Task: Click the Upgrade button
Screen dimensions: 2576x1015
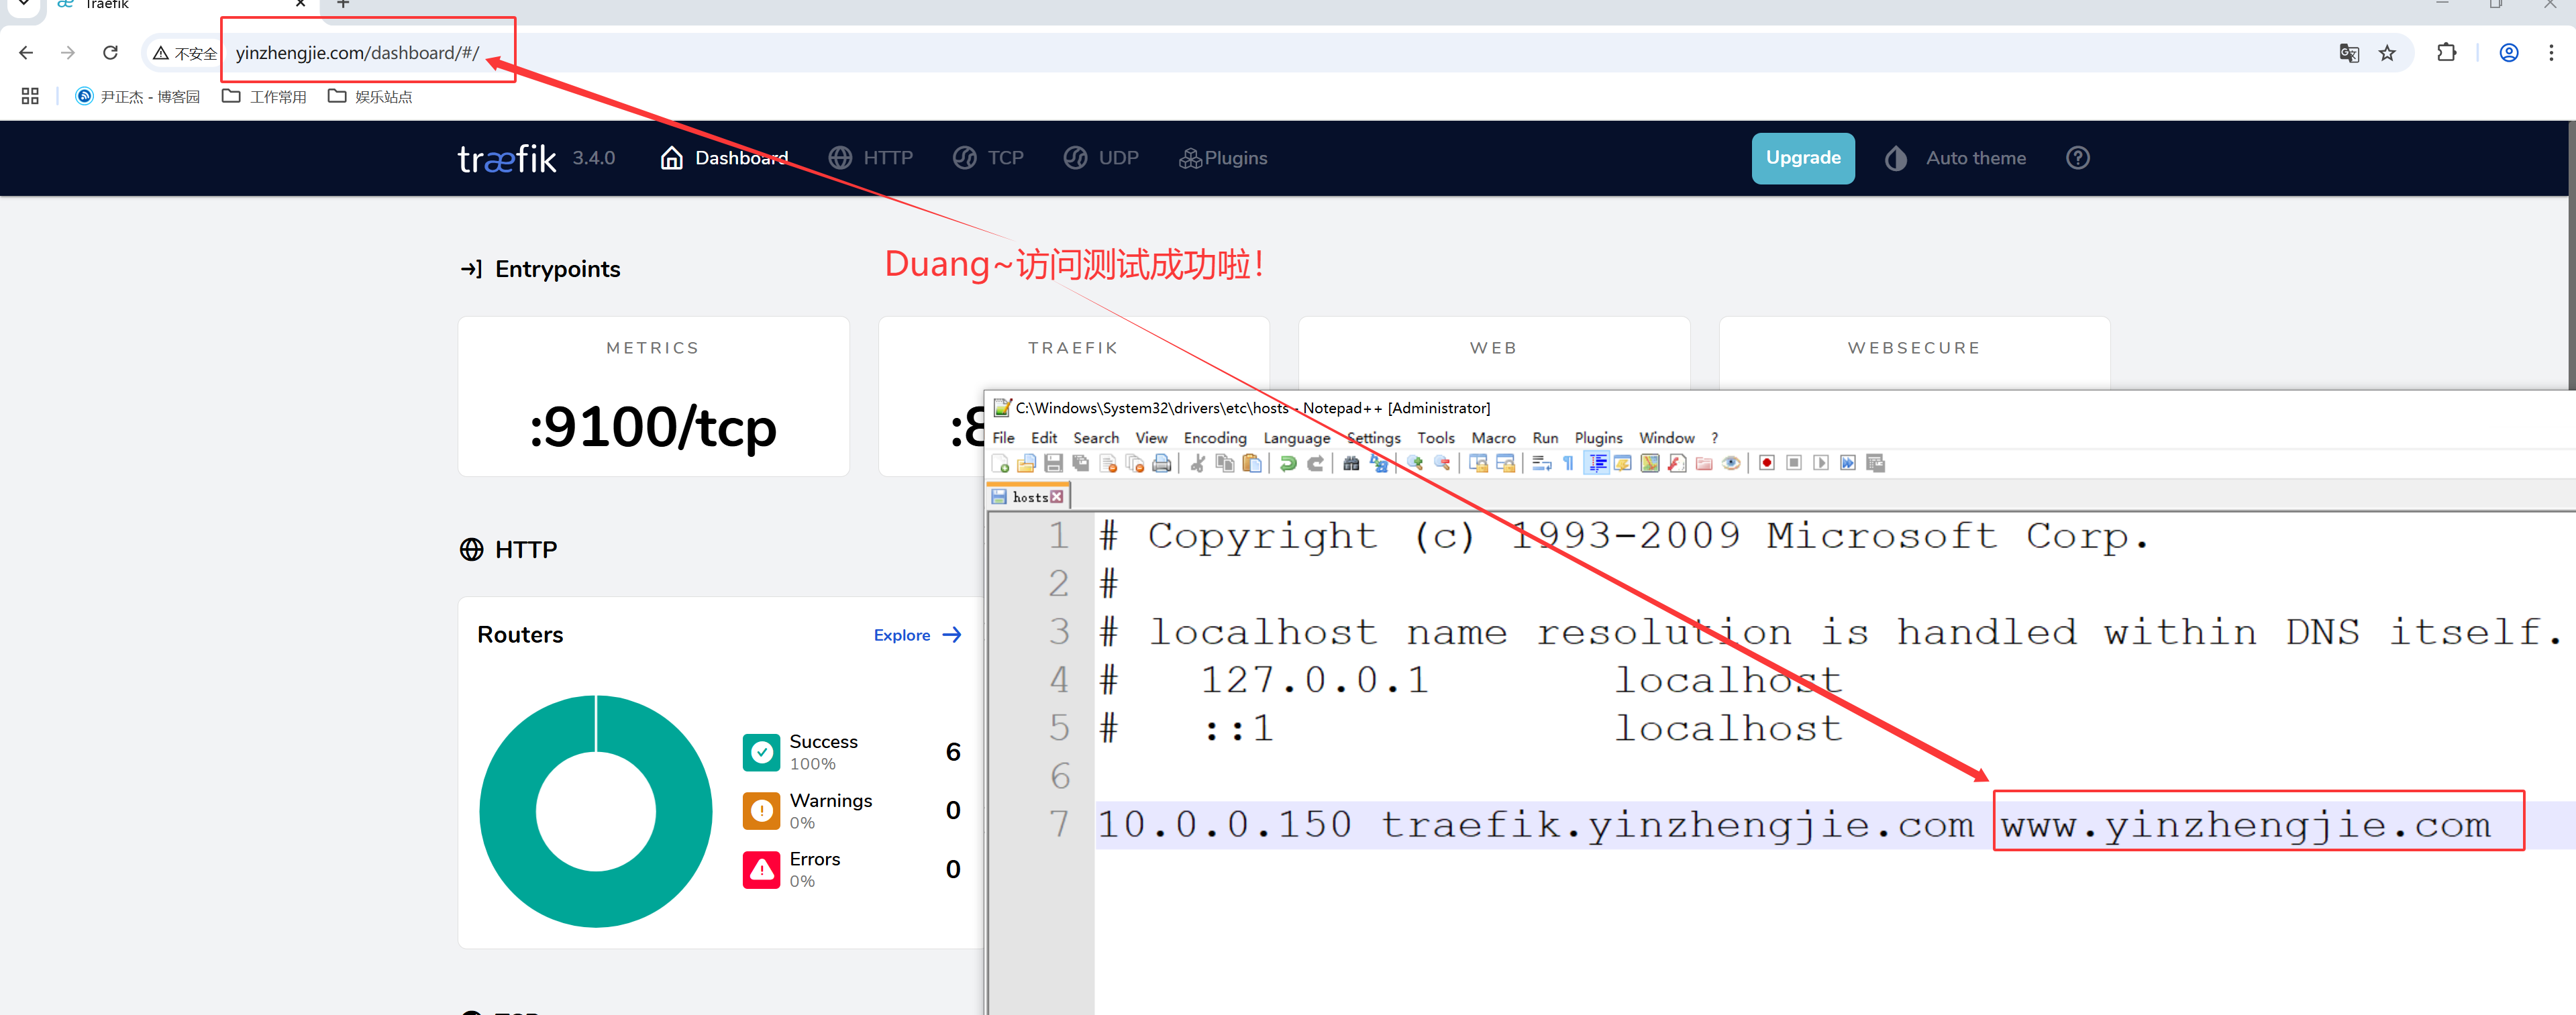Action: 1802,158
